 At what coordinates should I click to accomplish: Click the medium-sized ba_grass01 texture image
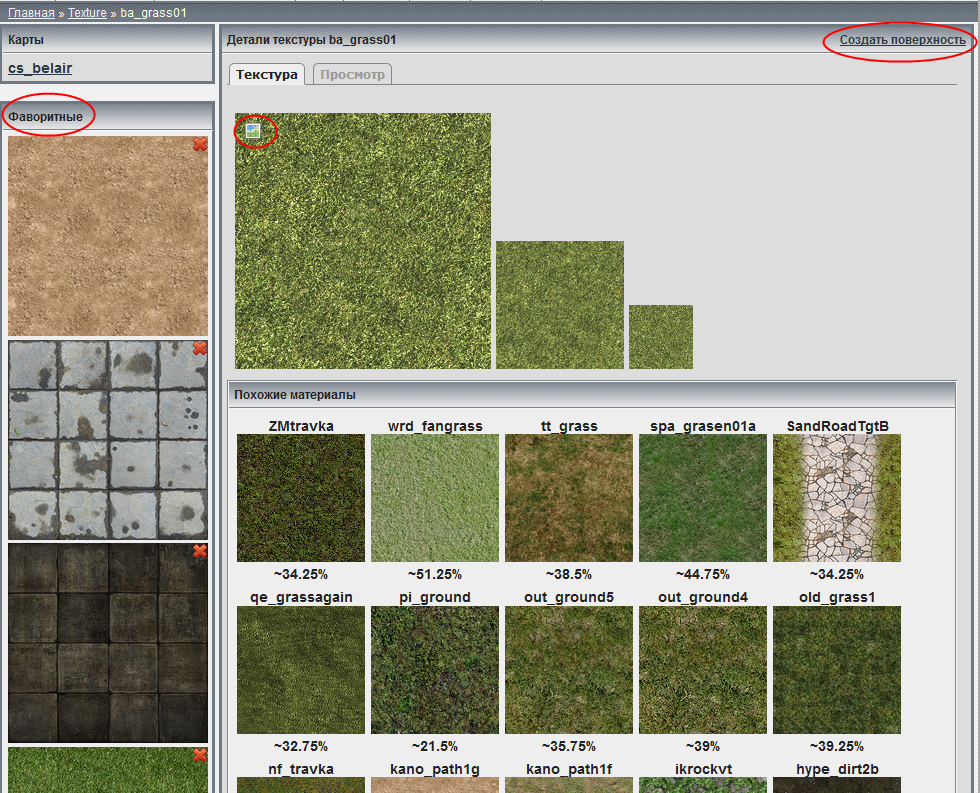coord(560,305)
